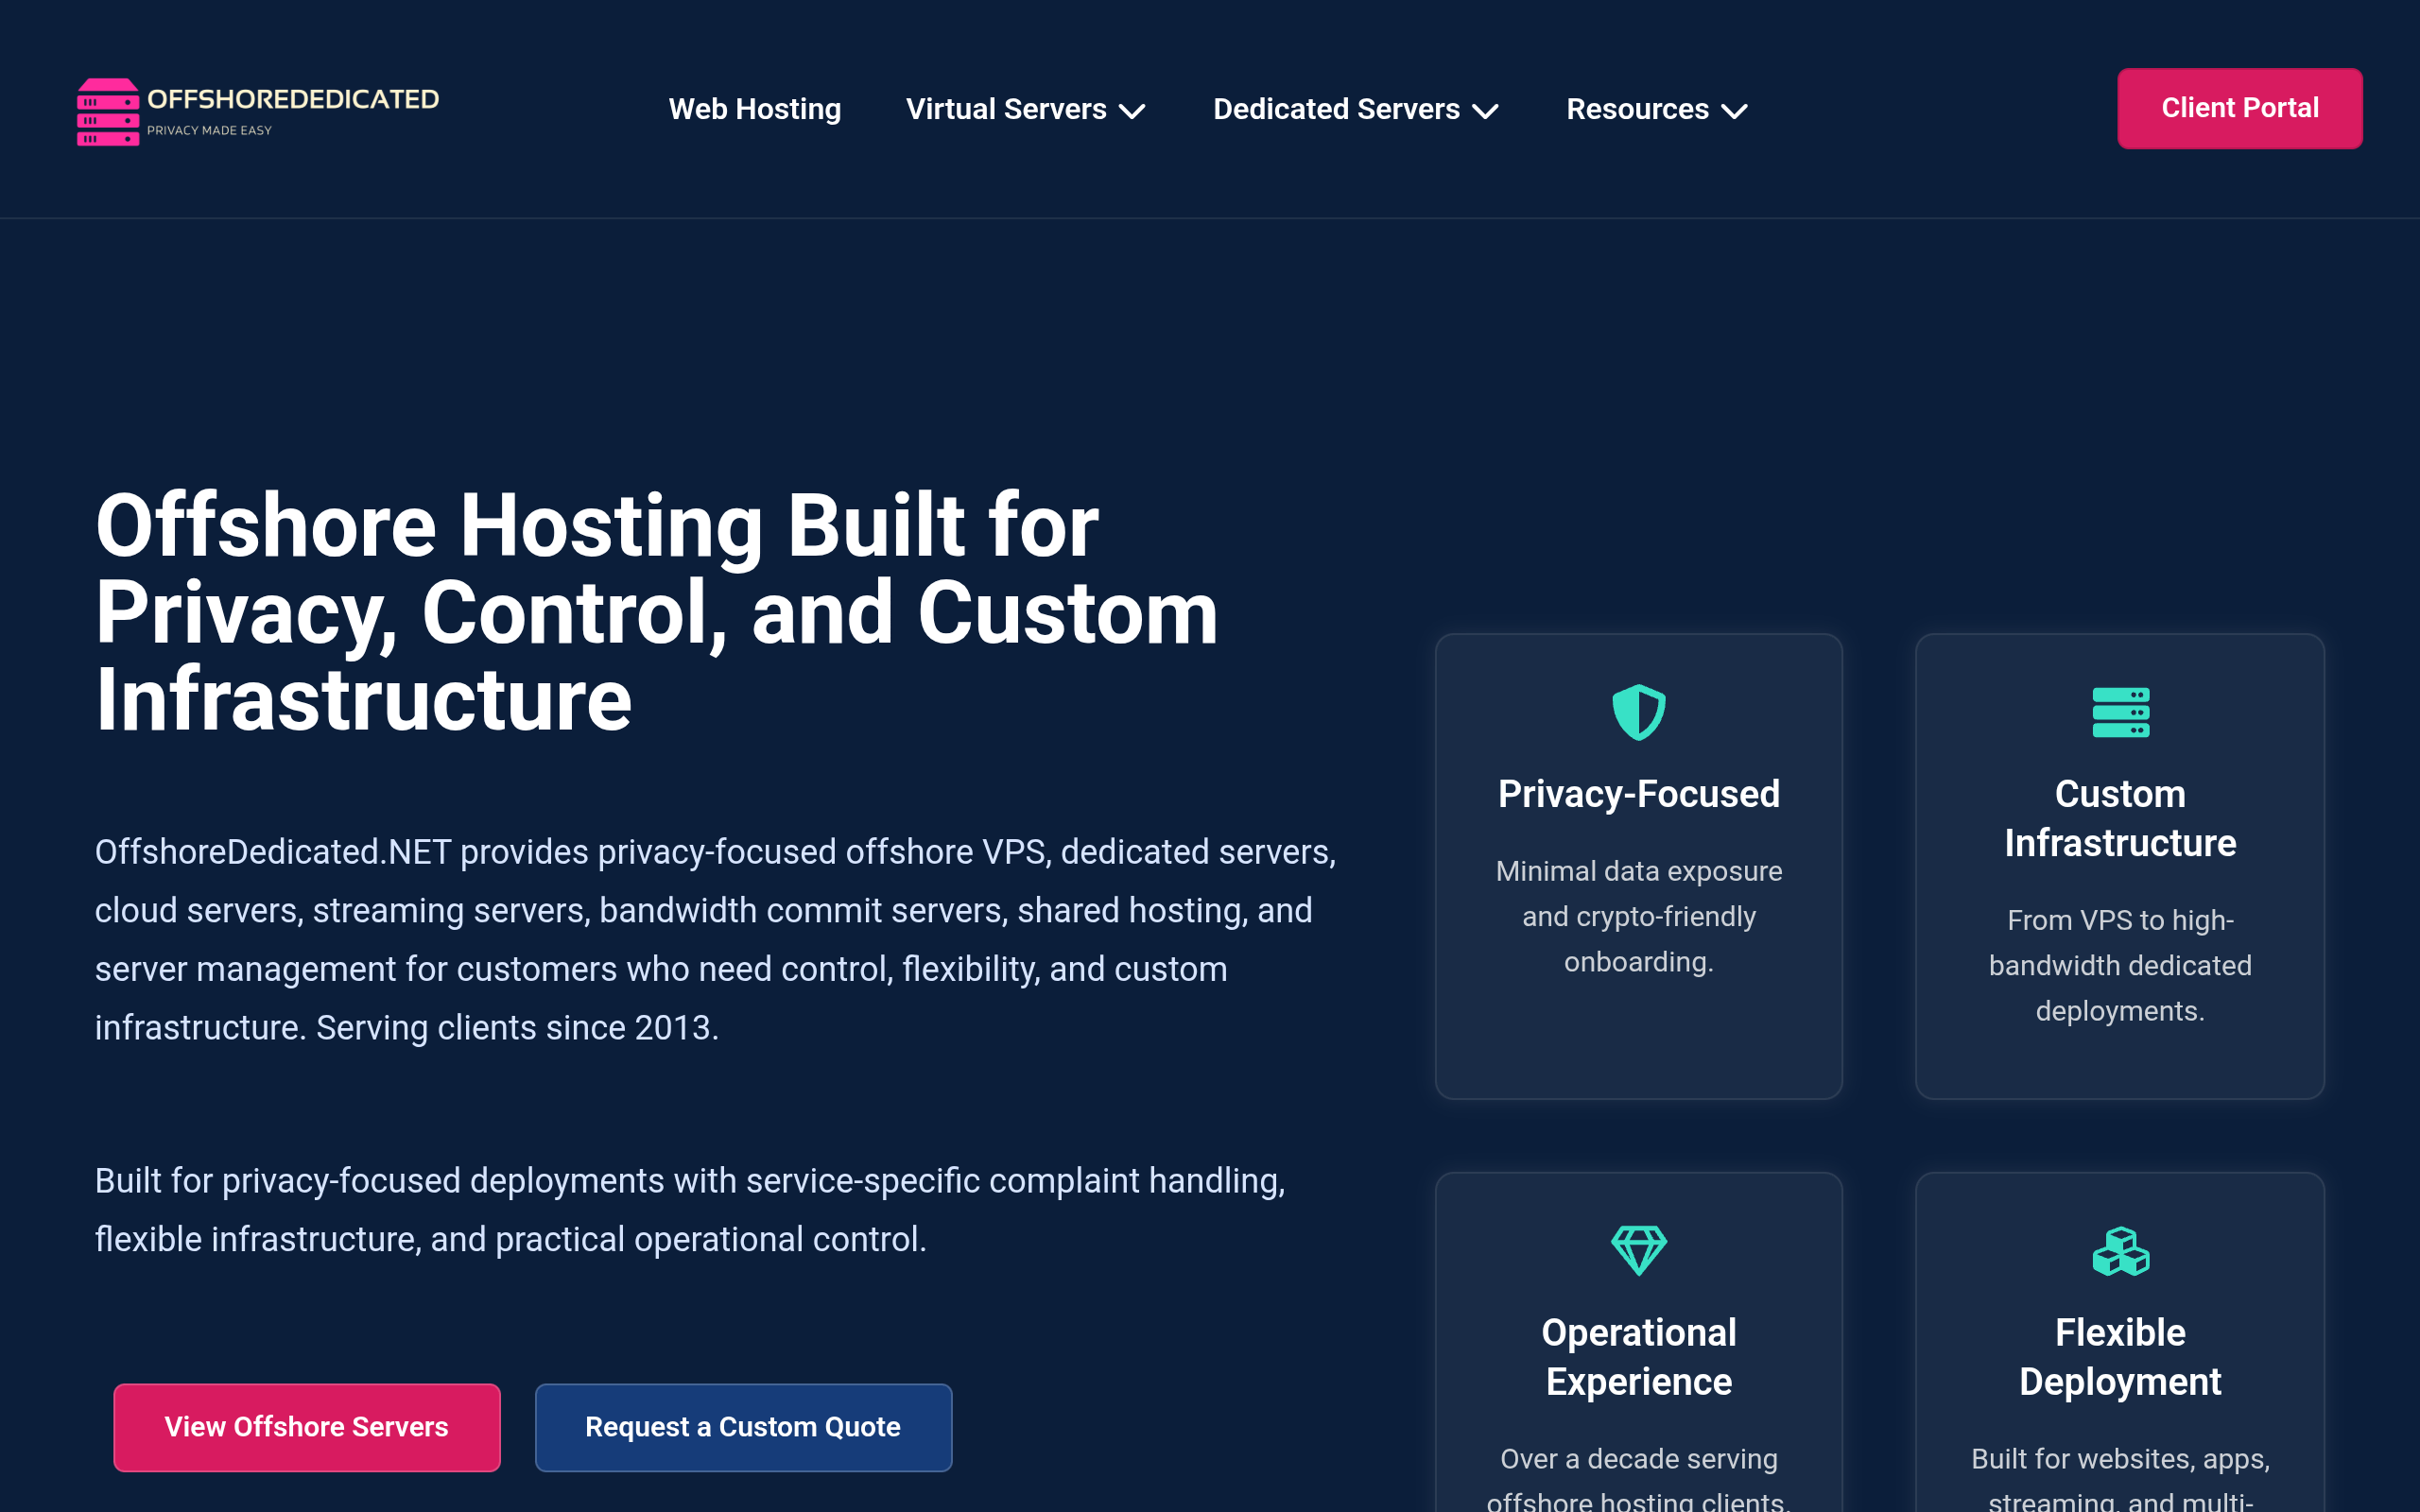The height and width of the screenshot is (1512, 2420).
Task: Click the shield icon on Privacy-Focused card
Action: (x=1639, y=712)
